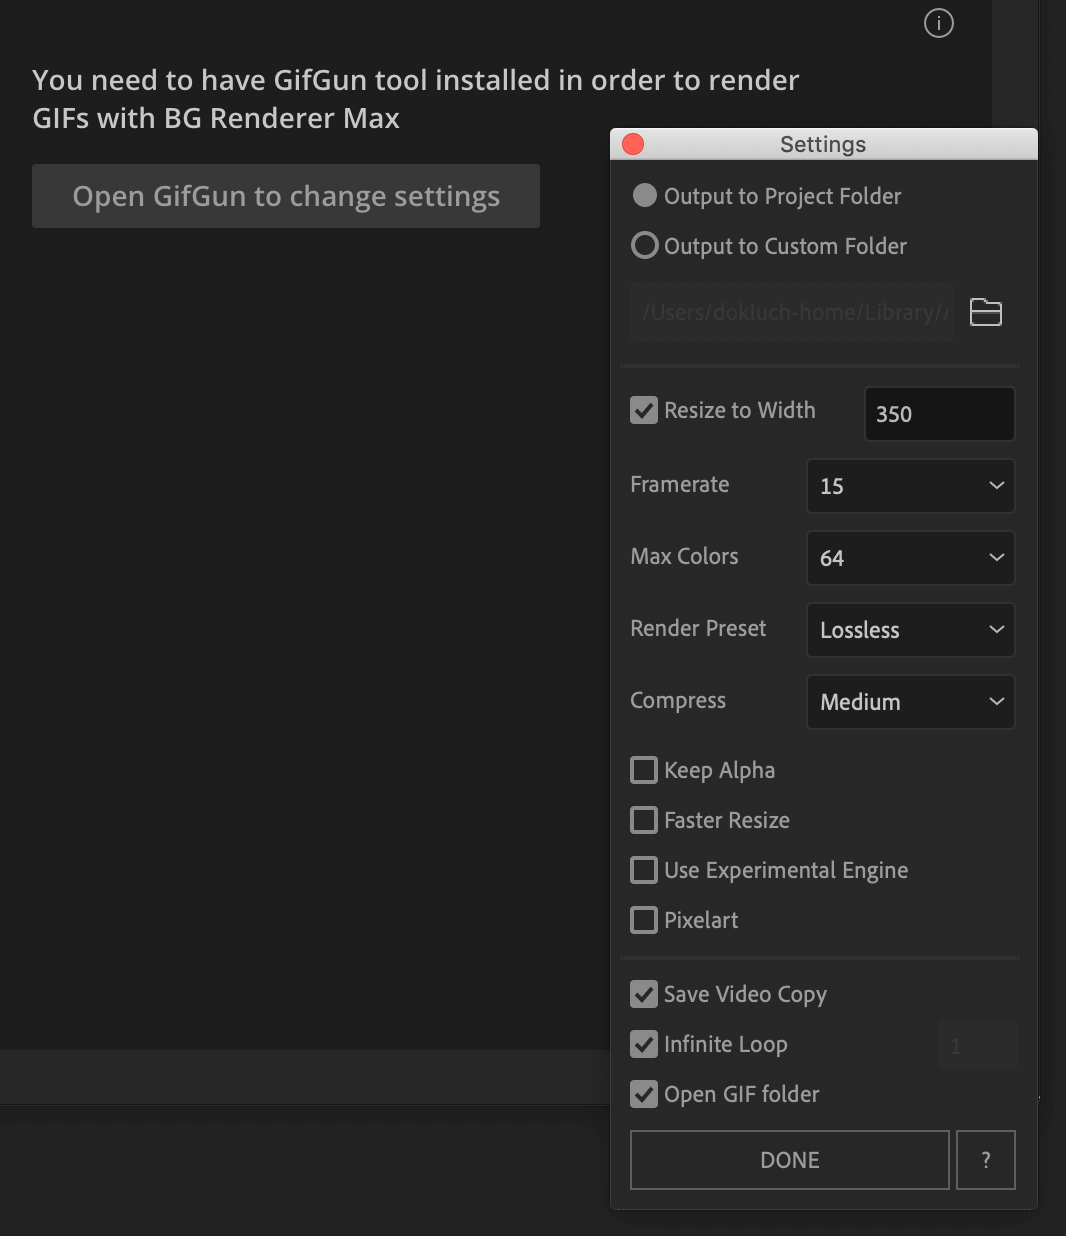Click the GifGun installation notice text

tap(416, 99)
